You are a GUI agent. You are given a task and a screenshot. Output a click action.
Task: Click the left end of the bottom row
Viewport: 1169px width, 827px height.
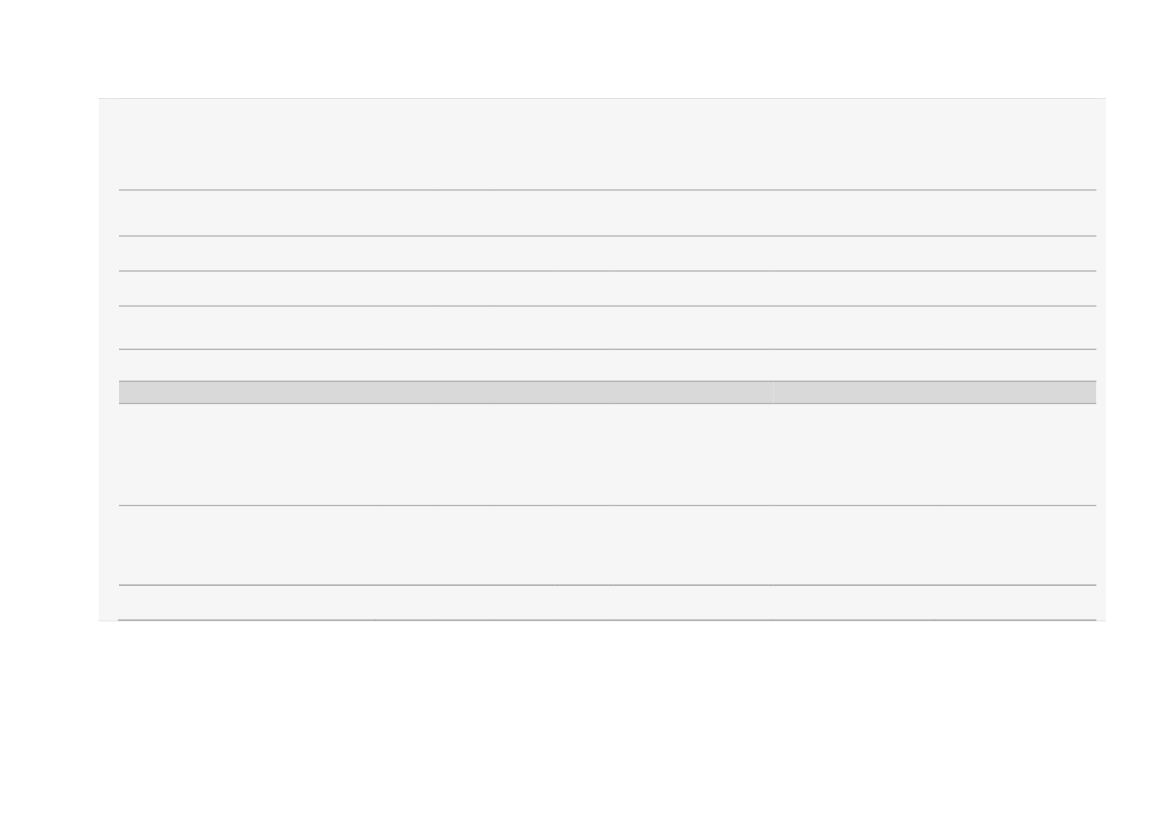[246, 603]
